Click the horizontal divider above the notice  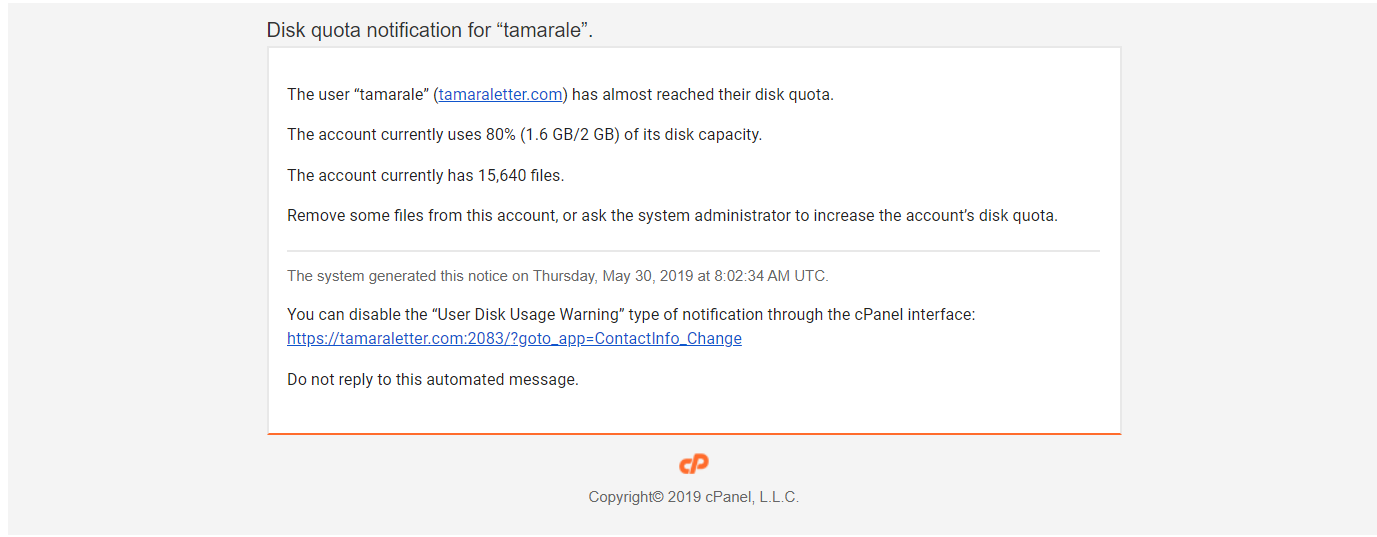coord(693,250)
